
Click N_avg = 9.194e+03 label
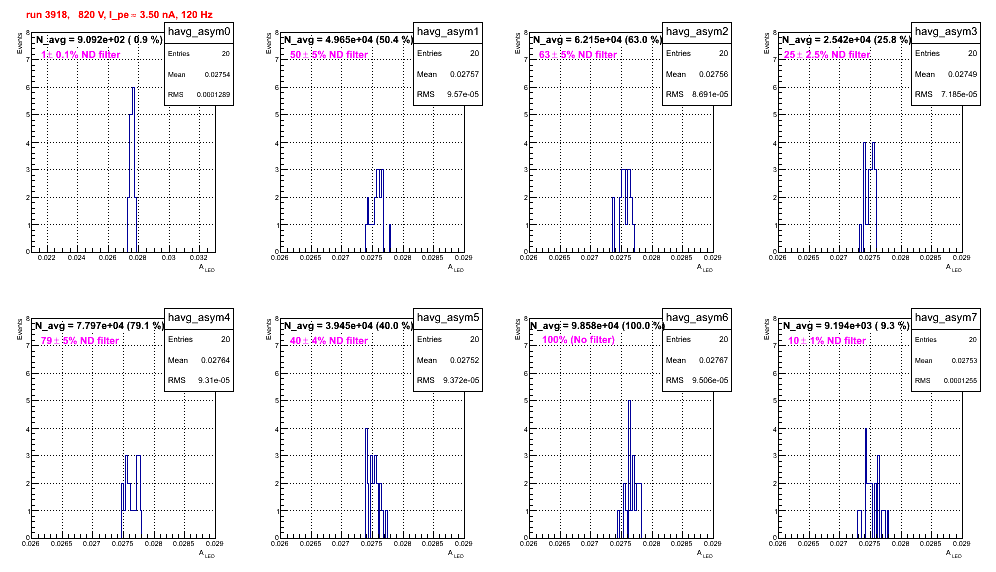point(845,325)
